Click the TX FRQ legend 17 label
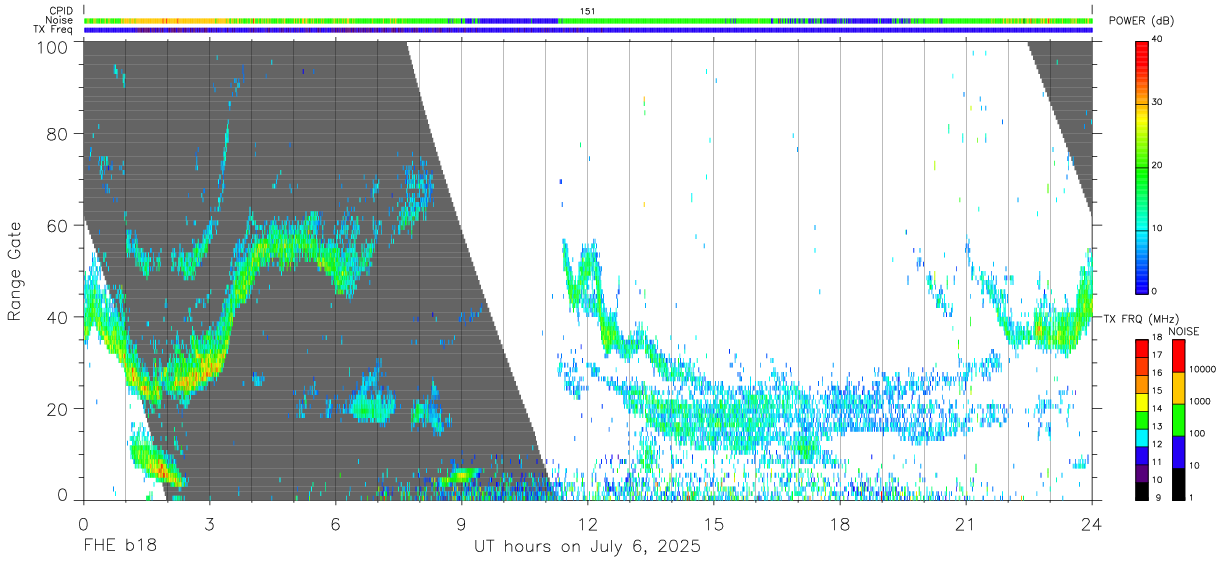 point(1156,355)
